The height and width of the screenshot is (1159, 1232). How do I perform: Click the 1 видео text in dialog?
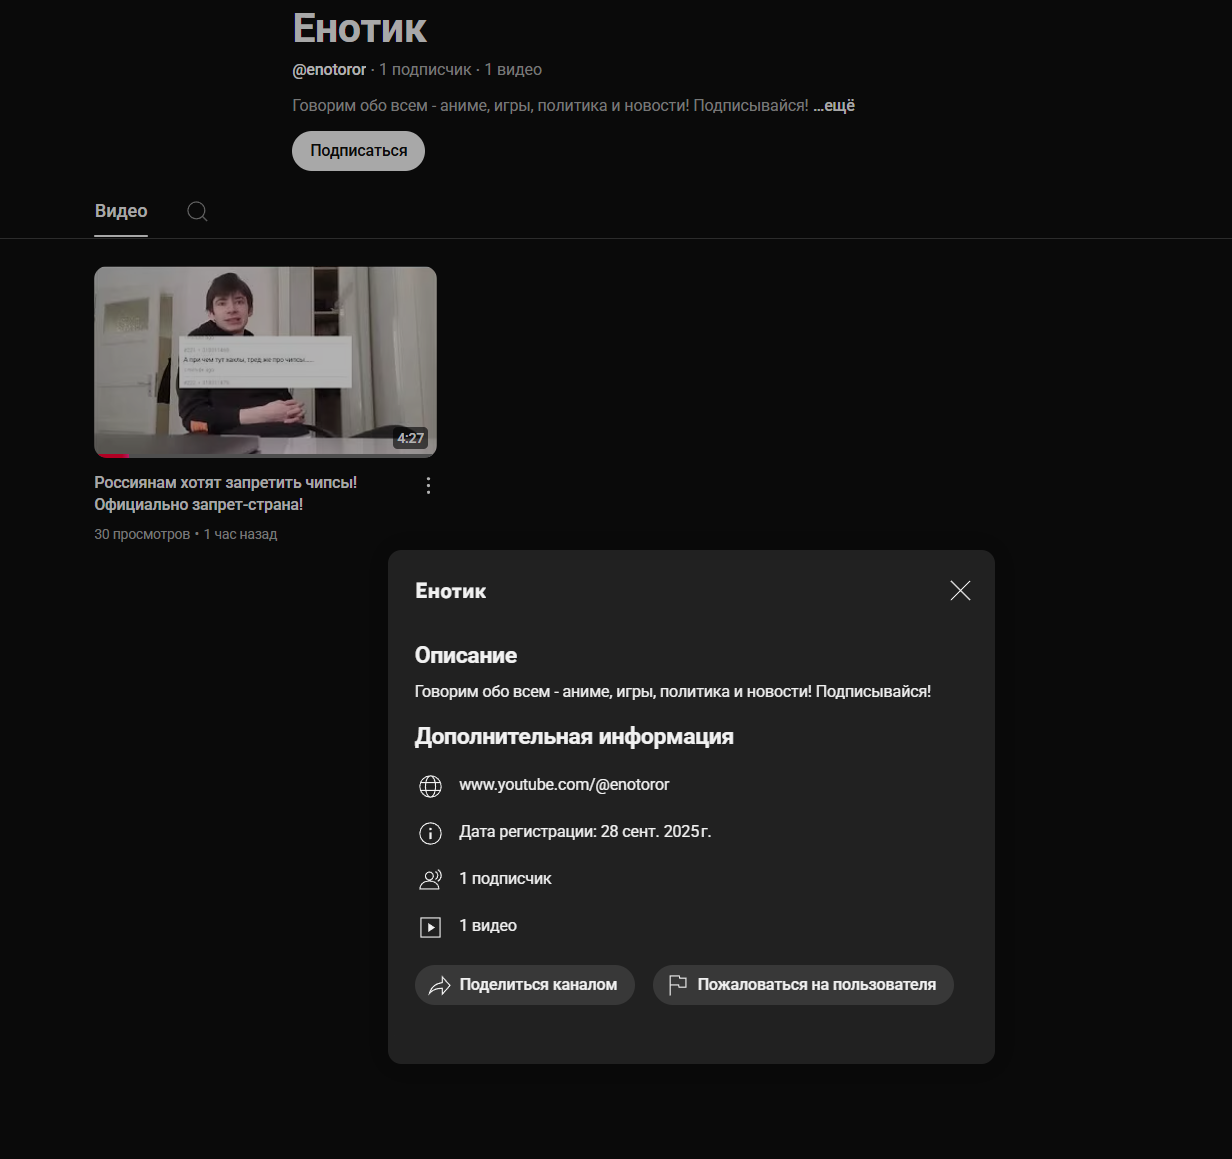[x=488, y=926]
